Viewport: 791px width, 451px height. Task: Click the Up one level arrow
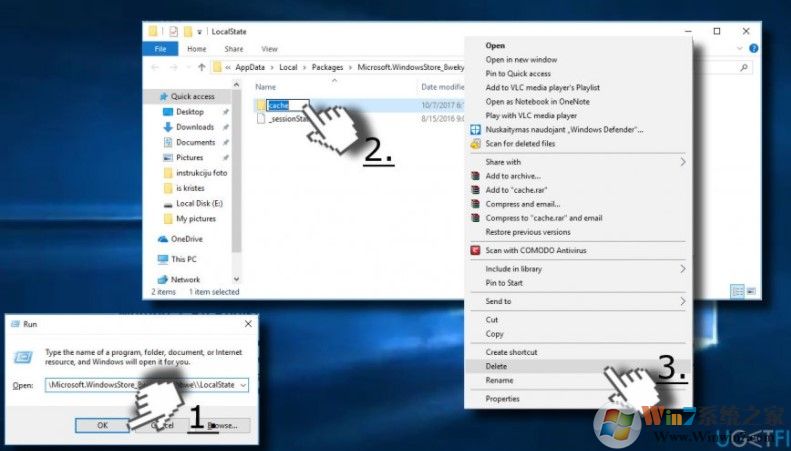coord(202,67)
